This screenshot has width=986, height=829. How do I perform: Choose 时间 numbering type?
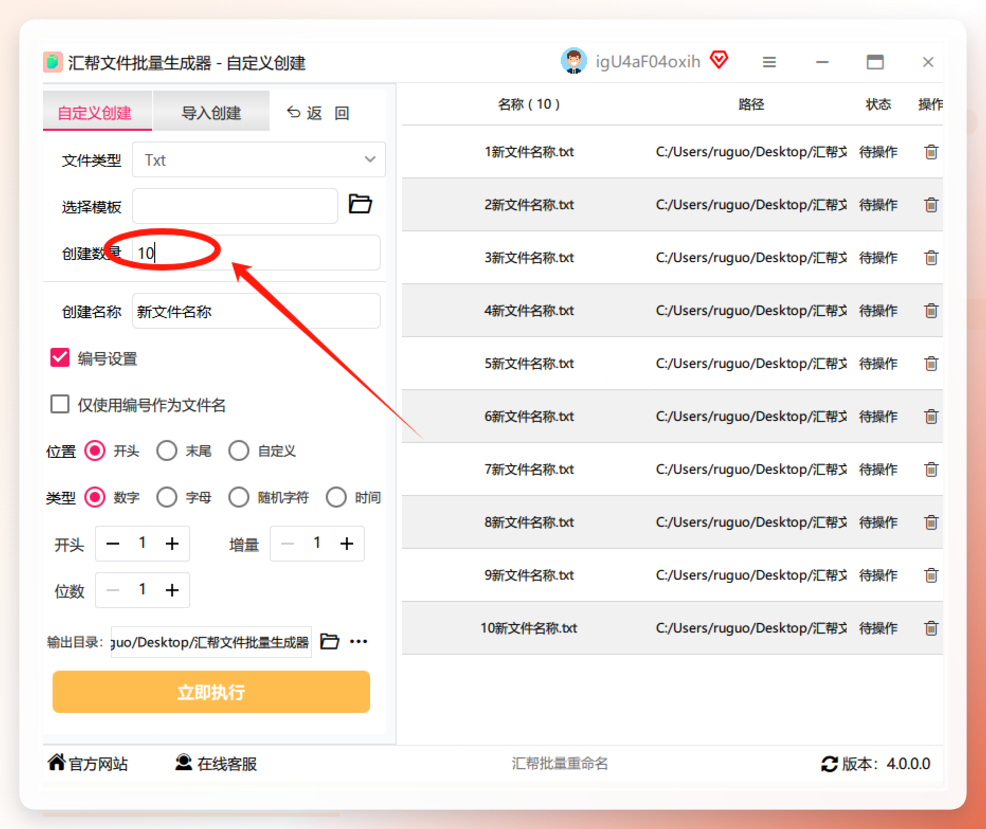336,498
